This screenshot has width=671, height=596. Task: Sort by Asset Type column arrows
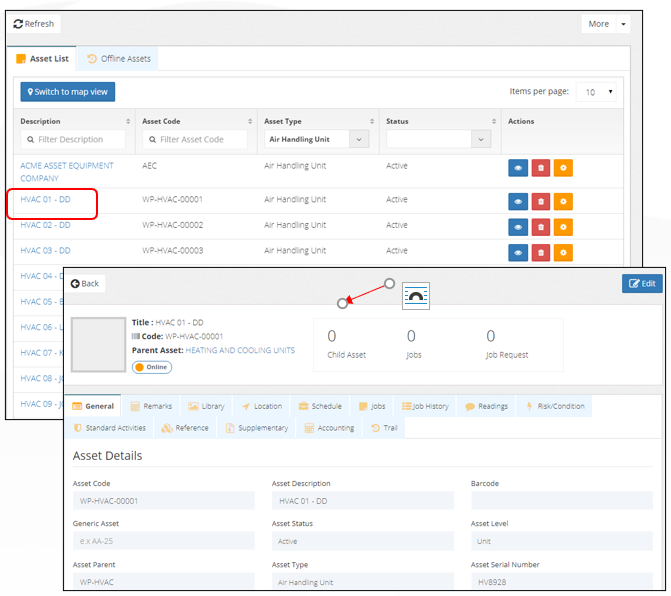[372, 121]
